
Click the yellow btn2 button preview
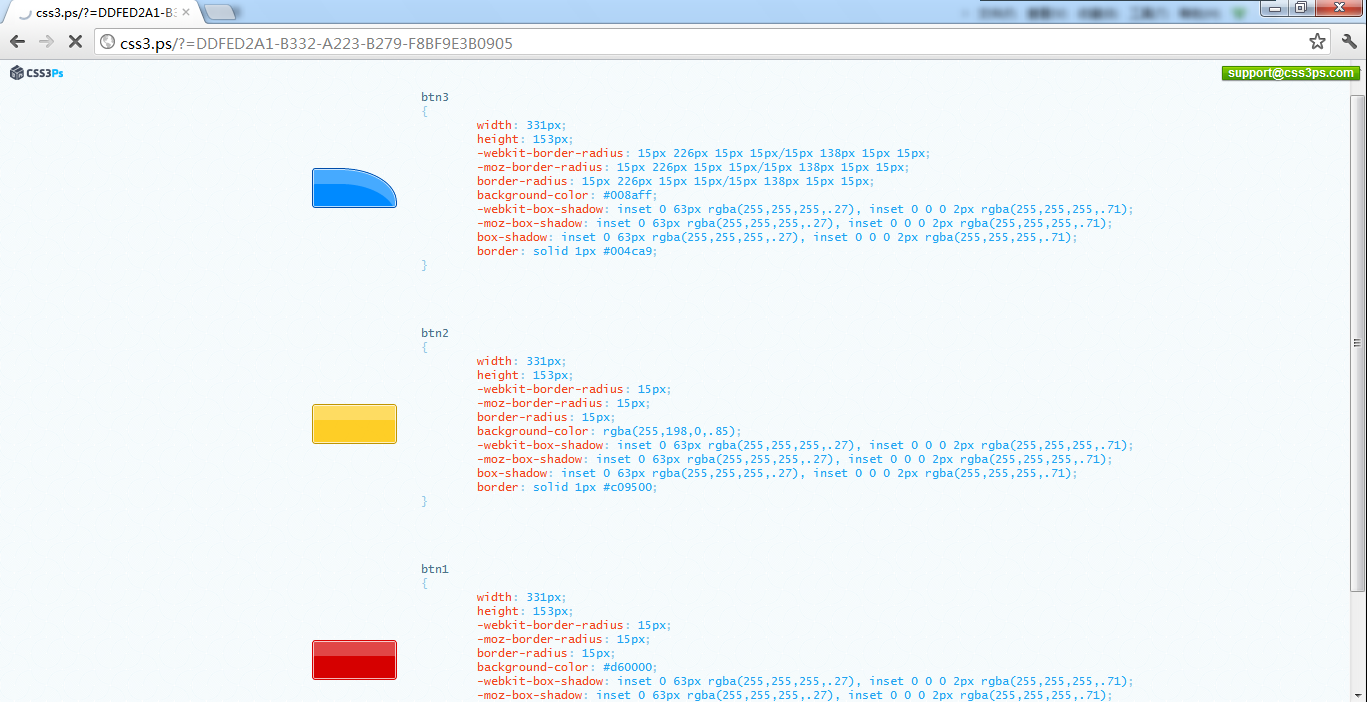point(354,424)
